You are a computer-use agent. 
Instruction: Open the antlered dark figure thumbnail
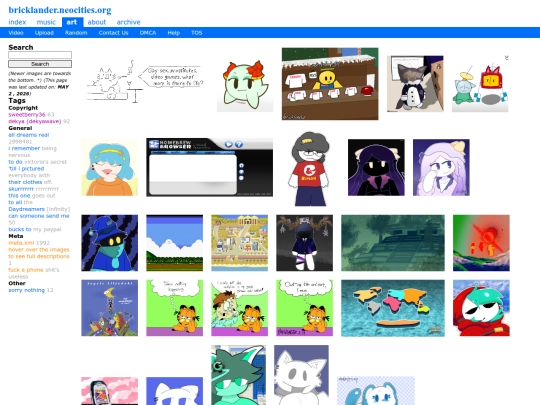pyautogui.click(x=304, y=243)
